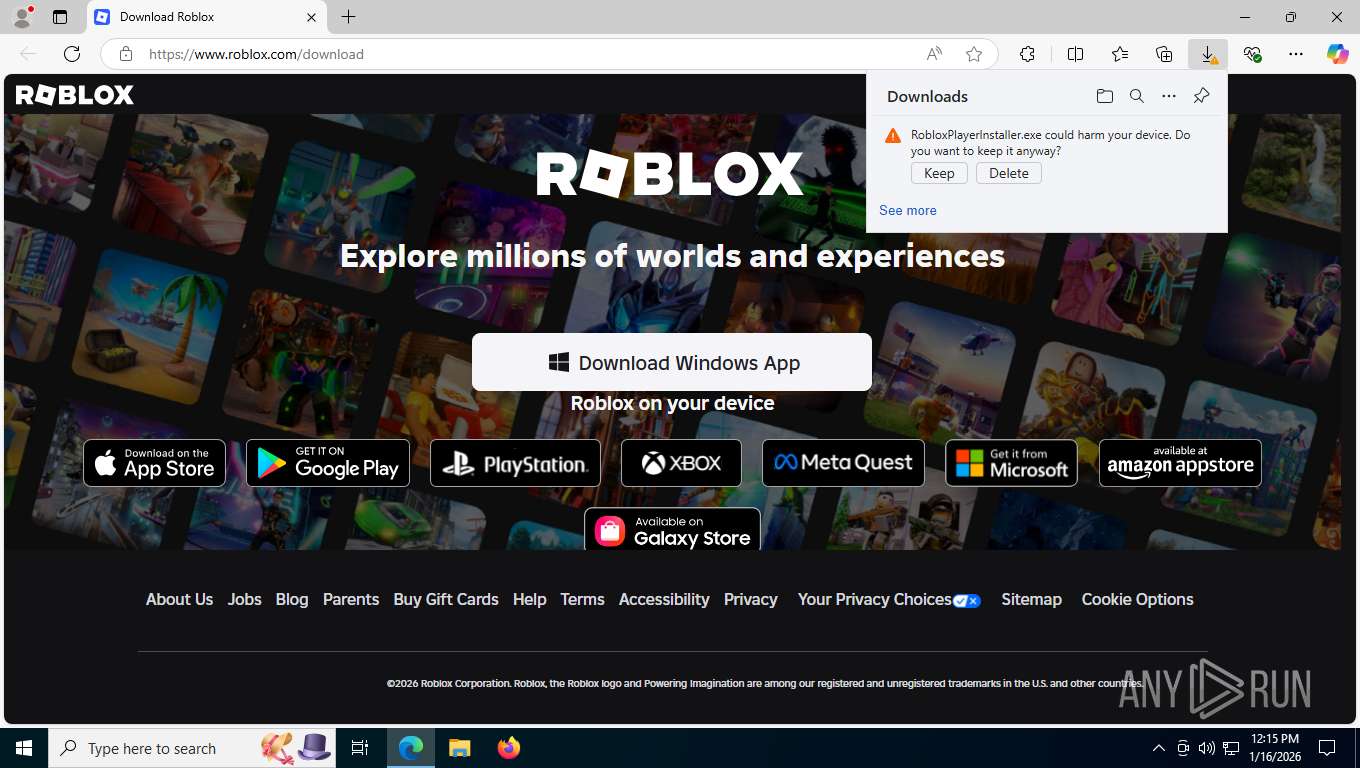The image size is (1360, 768).
Task: Open the Extensions icon
Action: coord(1027,54)
